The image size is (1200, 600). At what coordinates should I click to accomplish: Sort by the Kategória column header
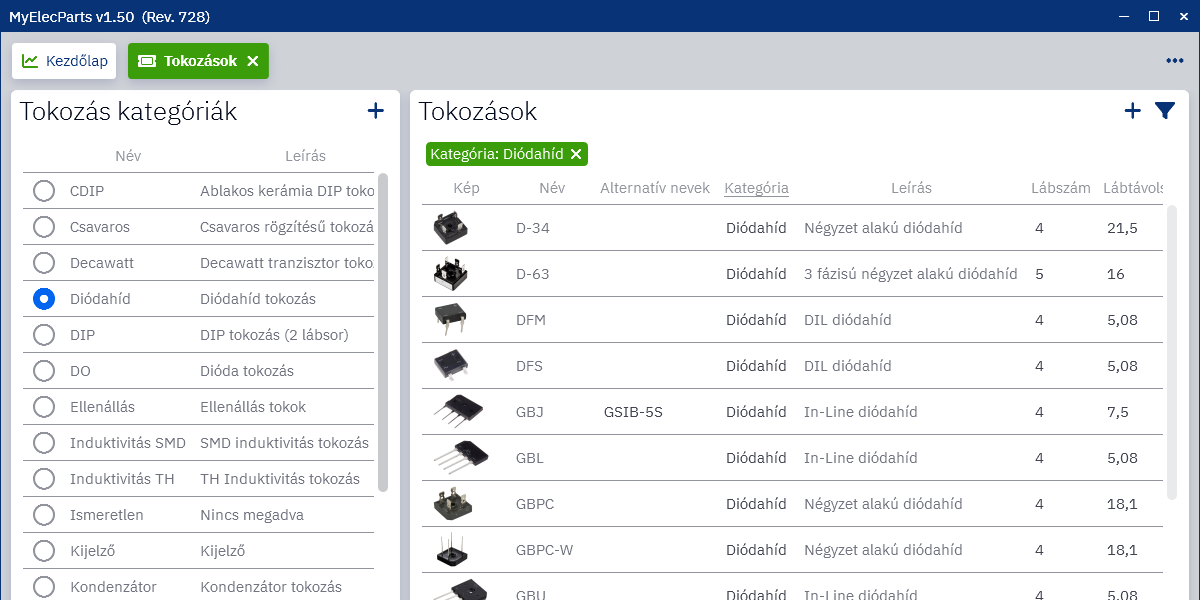[x=756, y=188]
